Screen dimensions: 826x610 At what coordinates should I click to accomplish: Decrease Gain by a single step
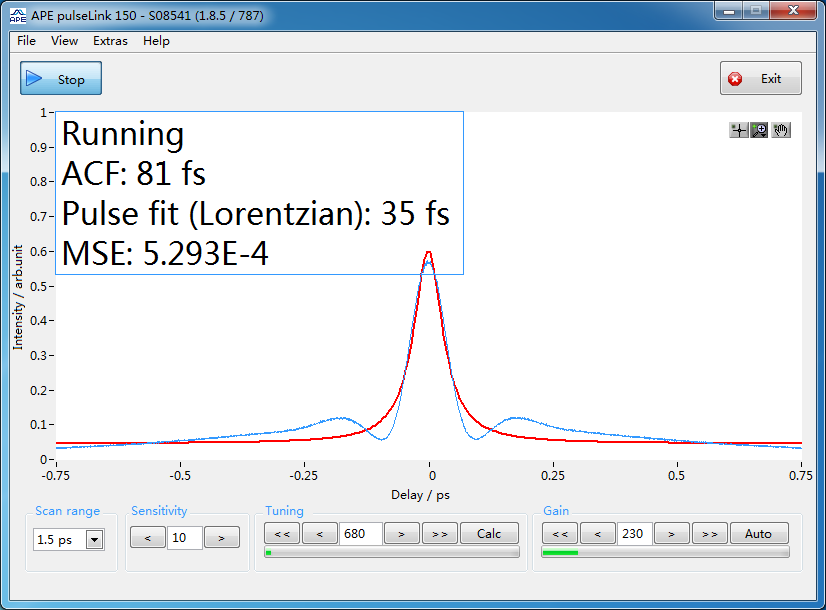[598, 534]
